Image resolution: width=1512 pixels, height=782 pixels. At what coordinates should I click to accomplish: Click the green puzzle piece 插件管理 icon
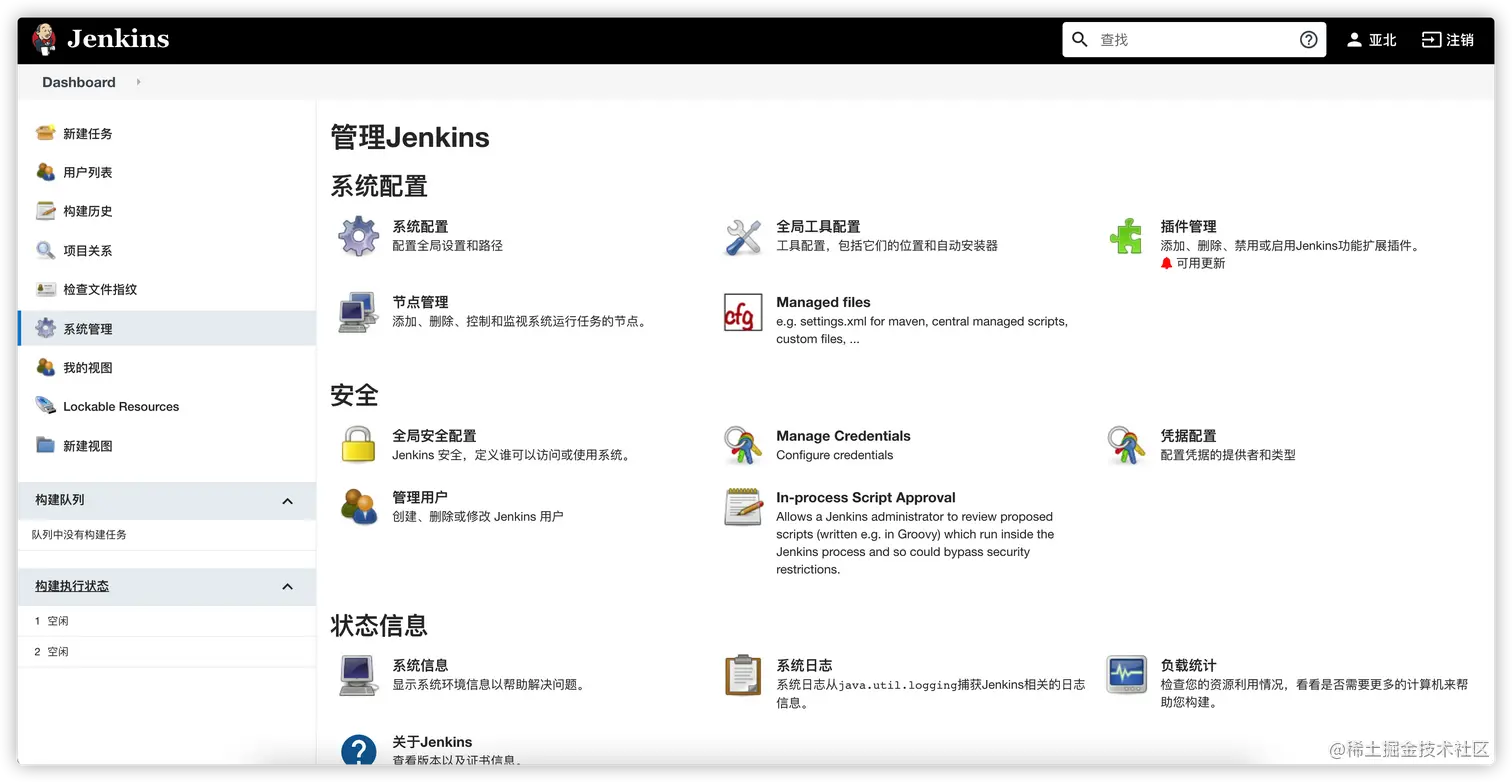(x=1126, y=236)
